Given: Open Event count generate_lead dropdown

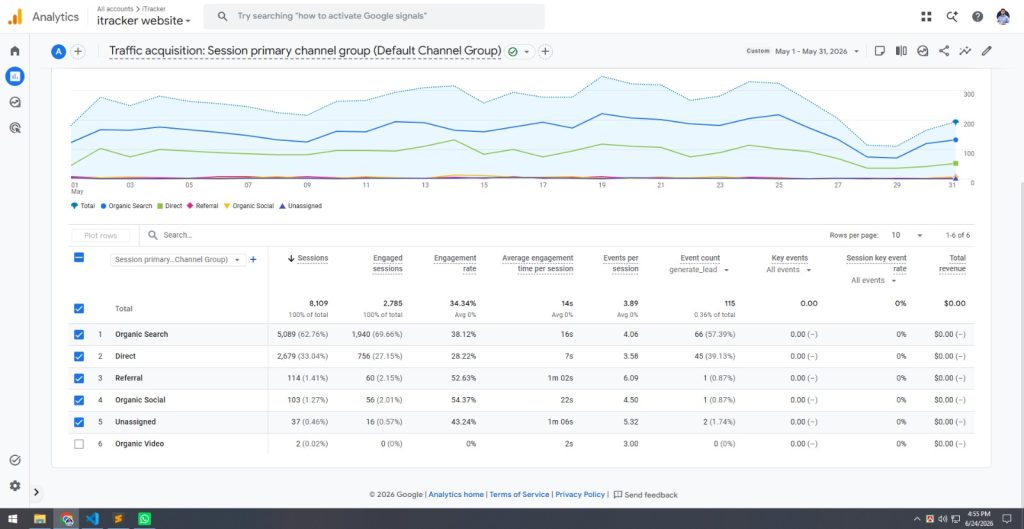Looking at the screenshot, I should pos(699,270).
